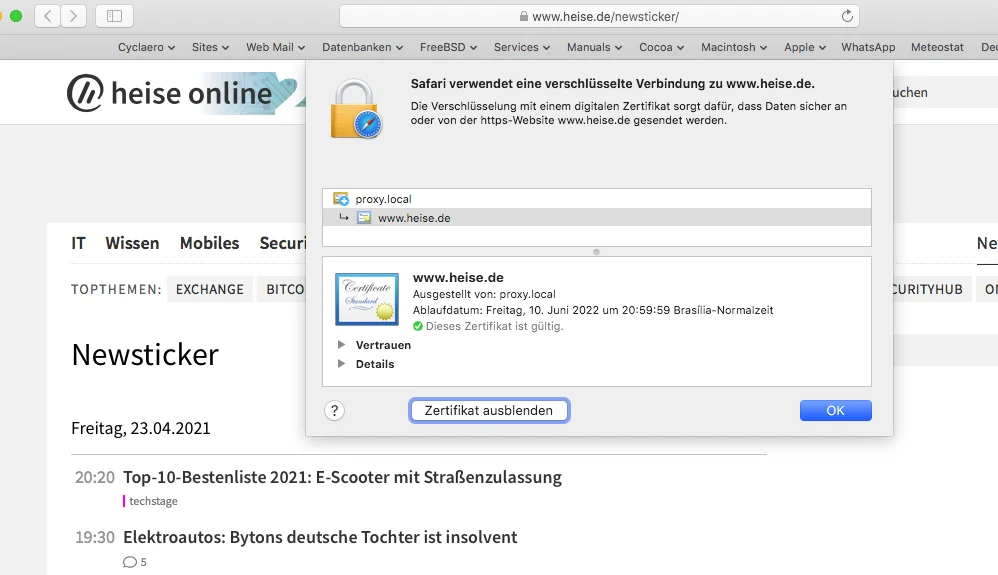Go back with Safari's back arrow
998x575 pixels.
click(48, 16)
